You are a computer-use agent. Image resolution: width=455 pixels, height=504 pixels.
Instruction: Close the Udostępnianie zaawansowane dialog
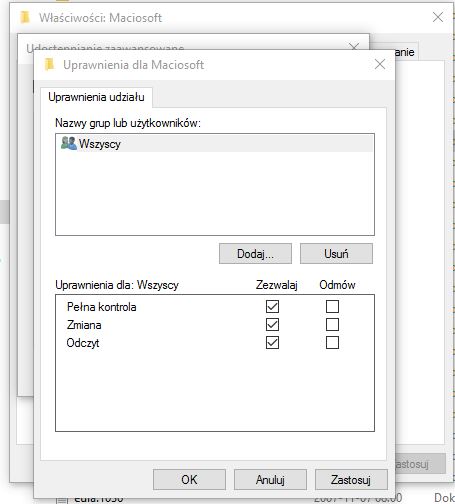click(x=354, y=46)
